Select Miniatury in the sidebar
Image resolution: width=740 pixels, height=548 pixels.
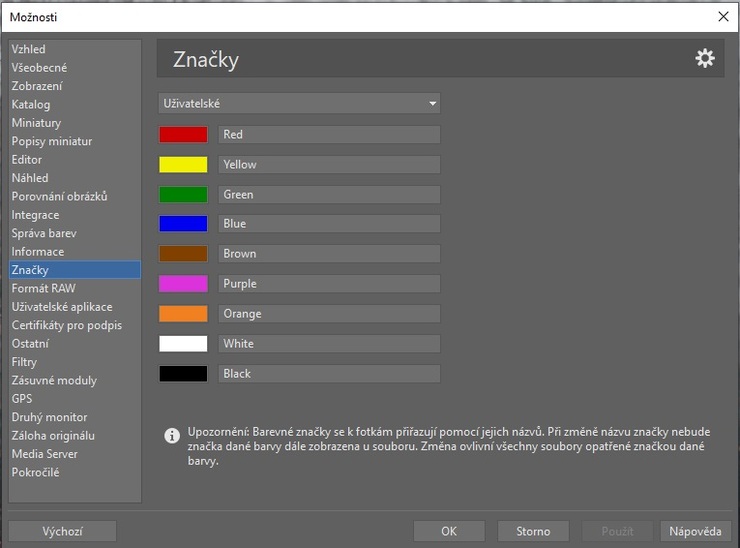point(75,123)
